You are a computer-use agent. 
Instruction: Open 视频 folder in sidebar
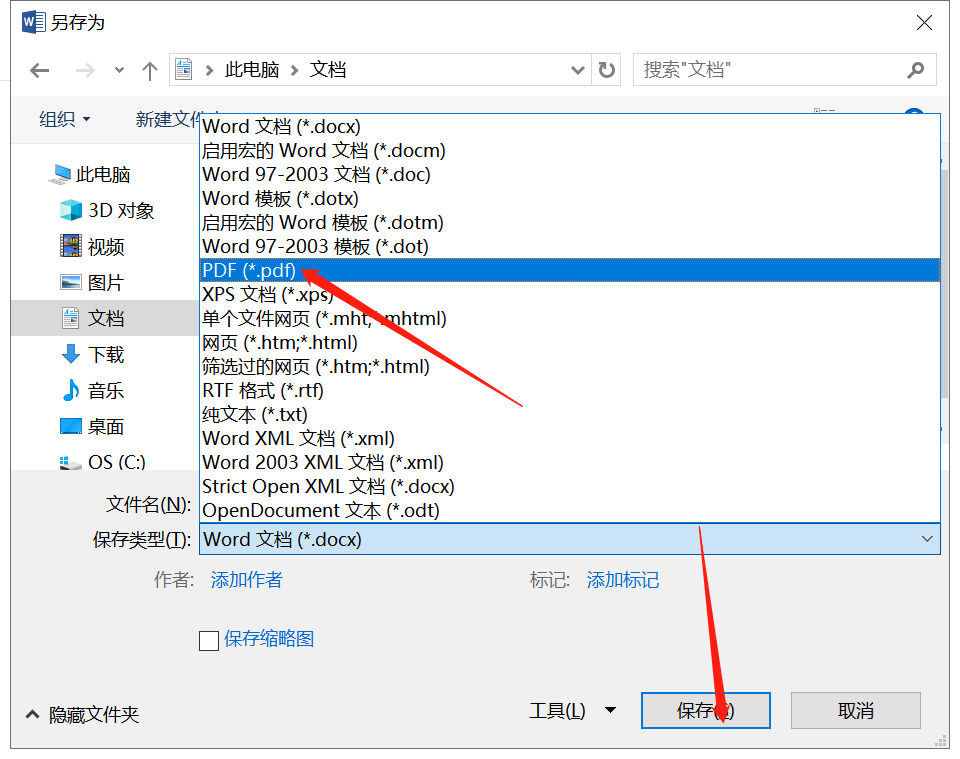pos(92,247)
